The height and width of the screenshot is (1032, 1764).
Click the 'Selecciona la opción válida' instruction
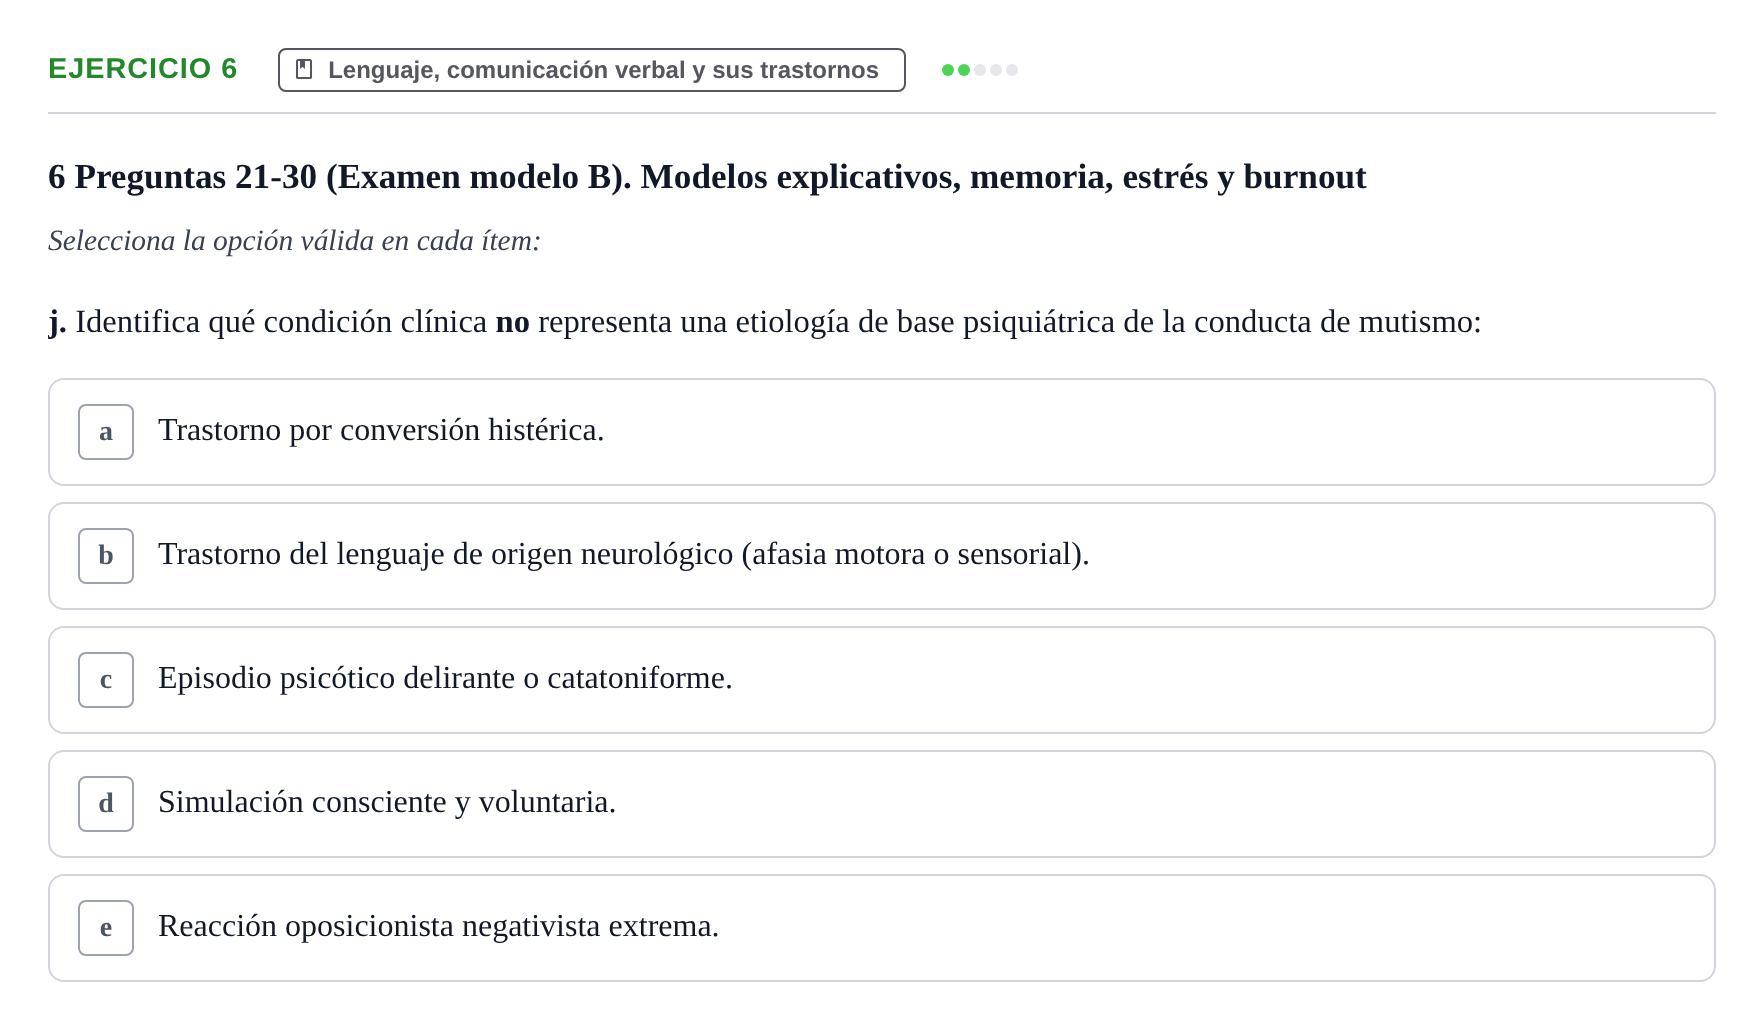[x=294, y=241]
